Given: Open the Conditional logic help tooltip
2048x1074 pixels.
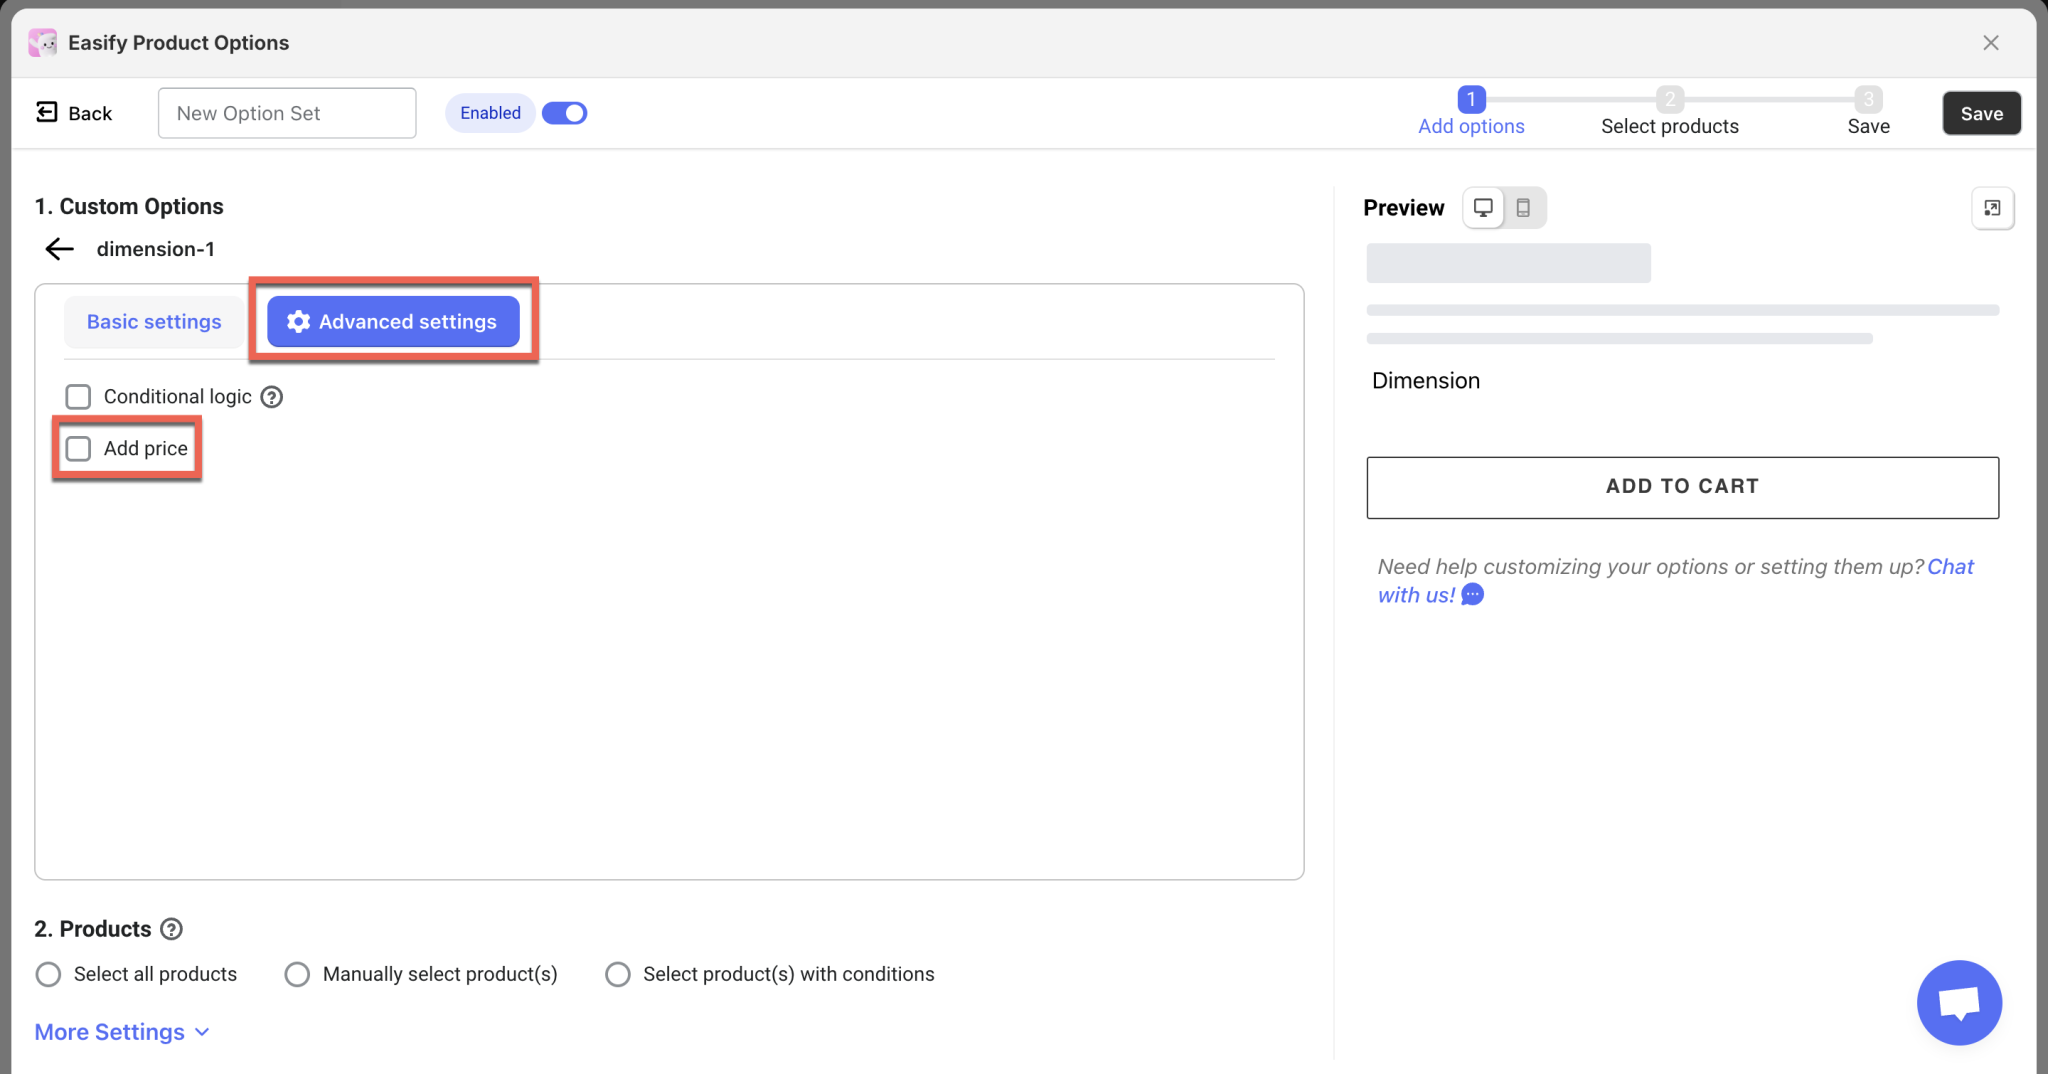Looking at the screenshot, I should point(271,396).
